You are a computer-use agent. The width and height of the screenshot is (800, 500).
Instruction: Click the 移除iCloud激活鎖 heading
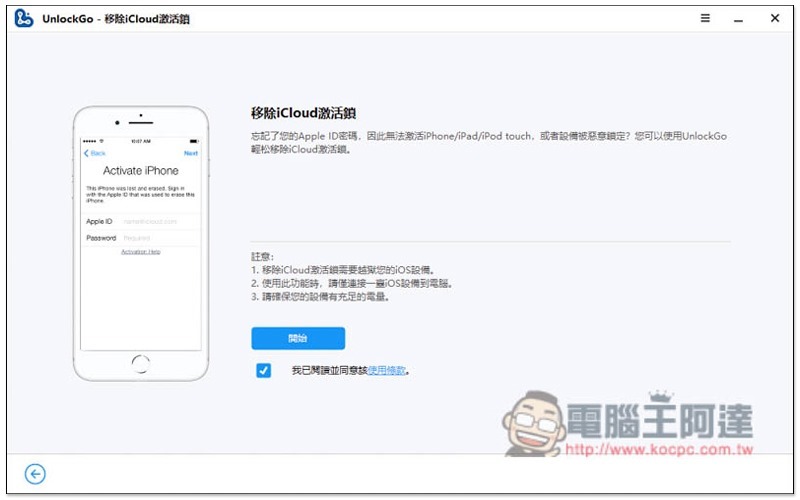click(303, 113)
